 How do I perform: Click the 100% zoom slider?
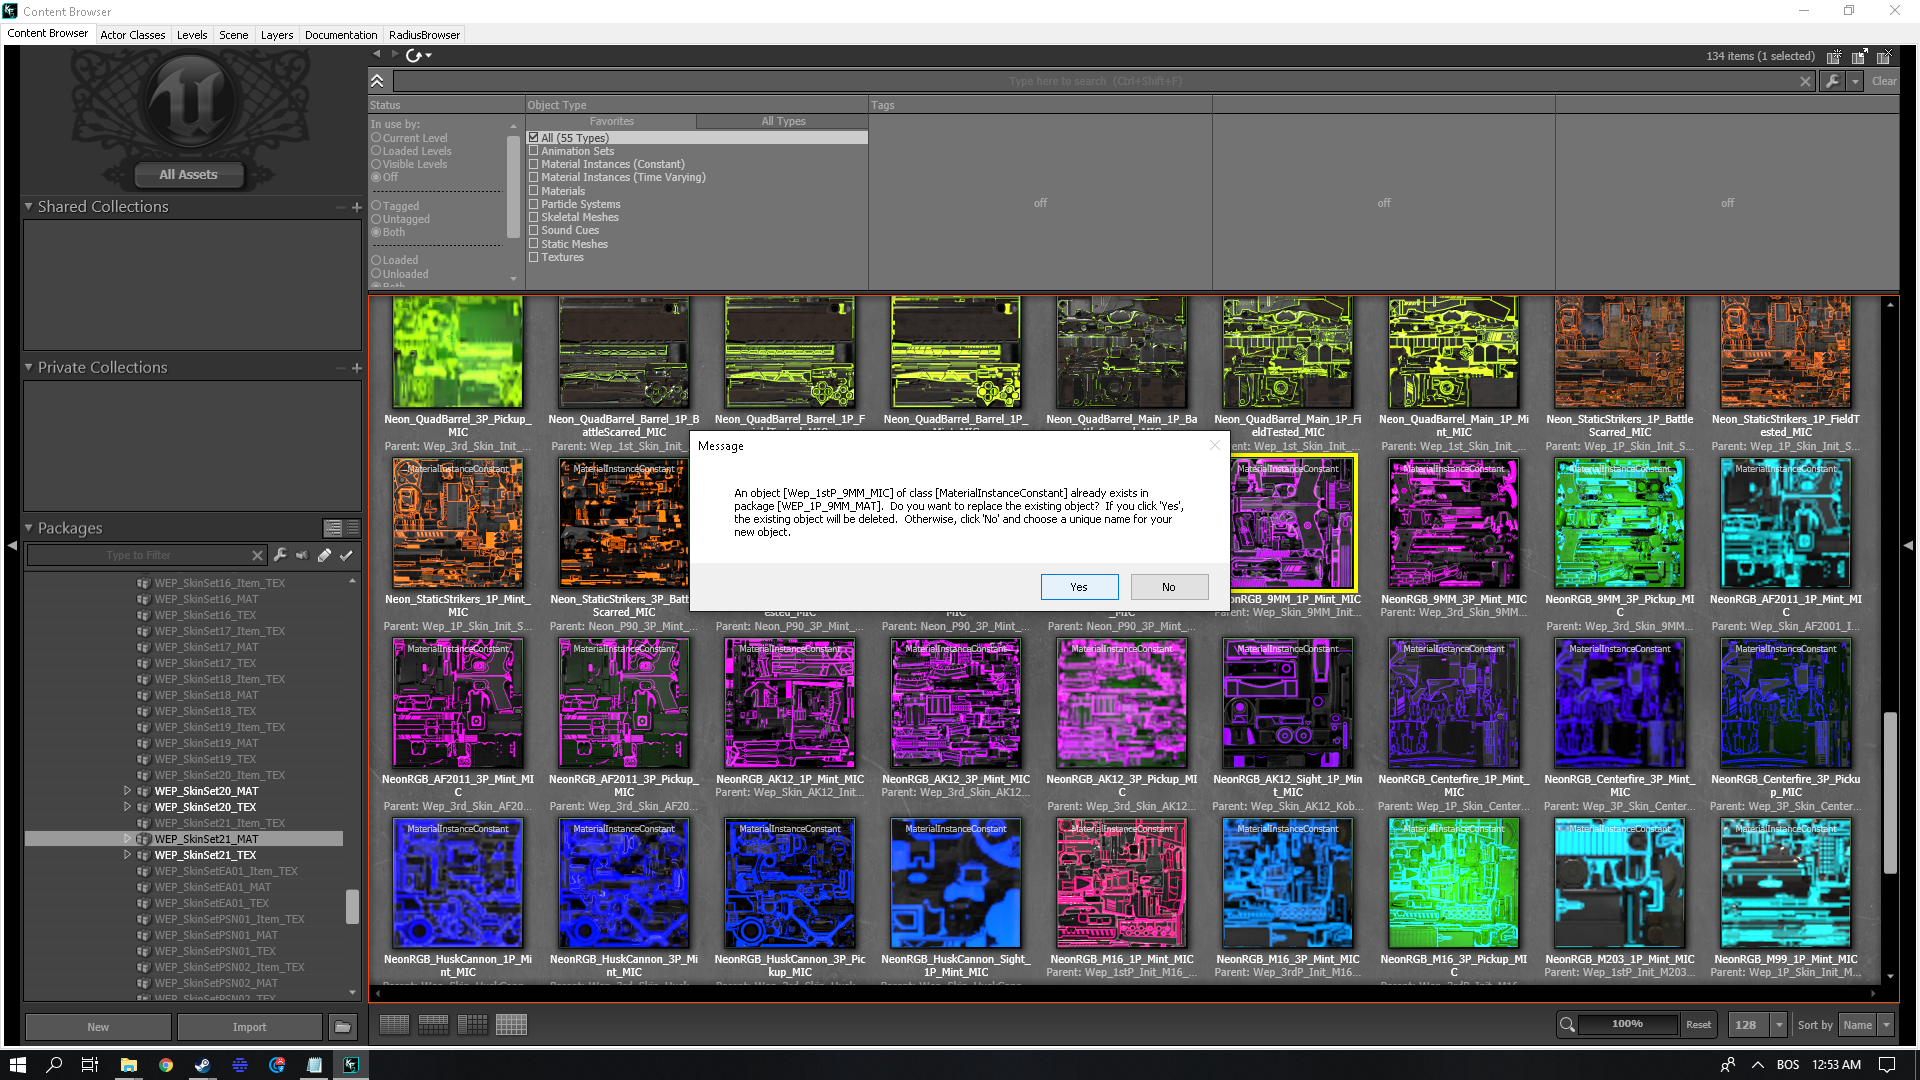tap(1627, 1025)
